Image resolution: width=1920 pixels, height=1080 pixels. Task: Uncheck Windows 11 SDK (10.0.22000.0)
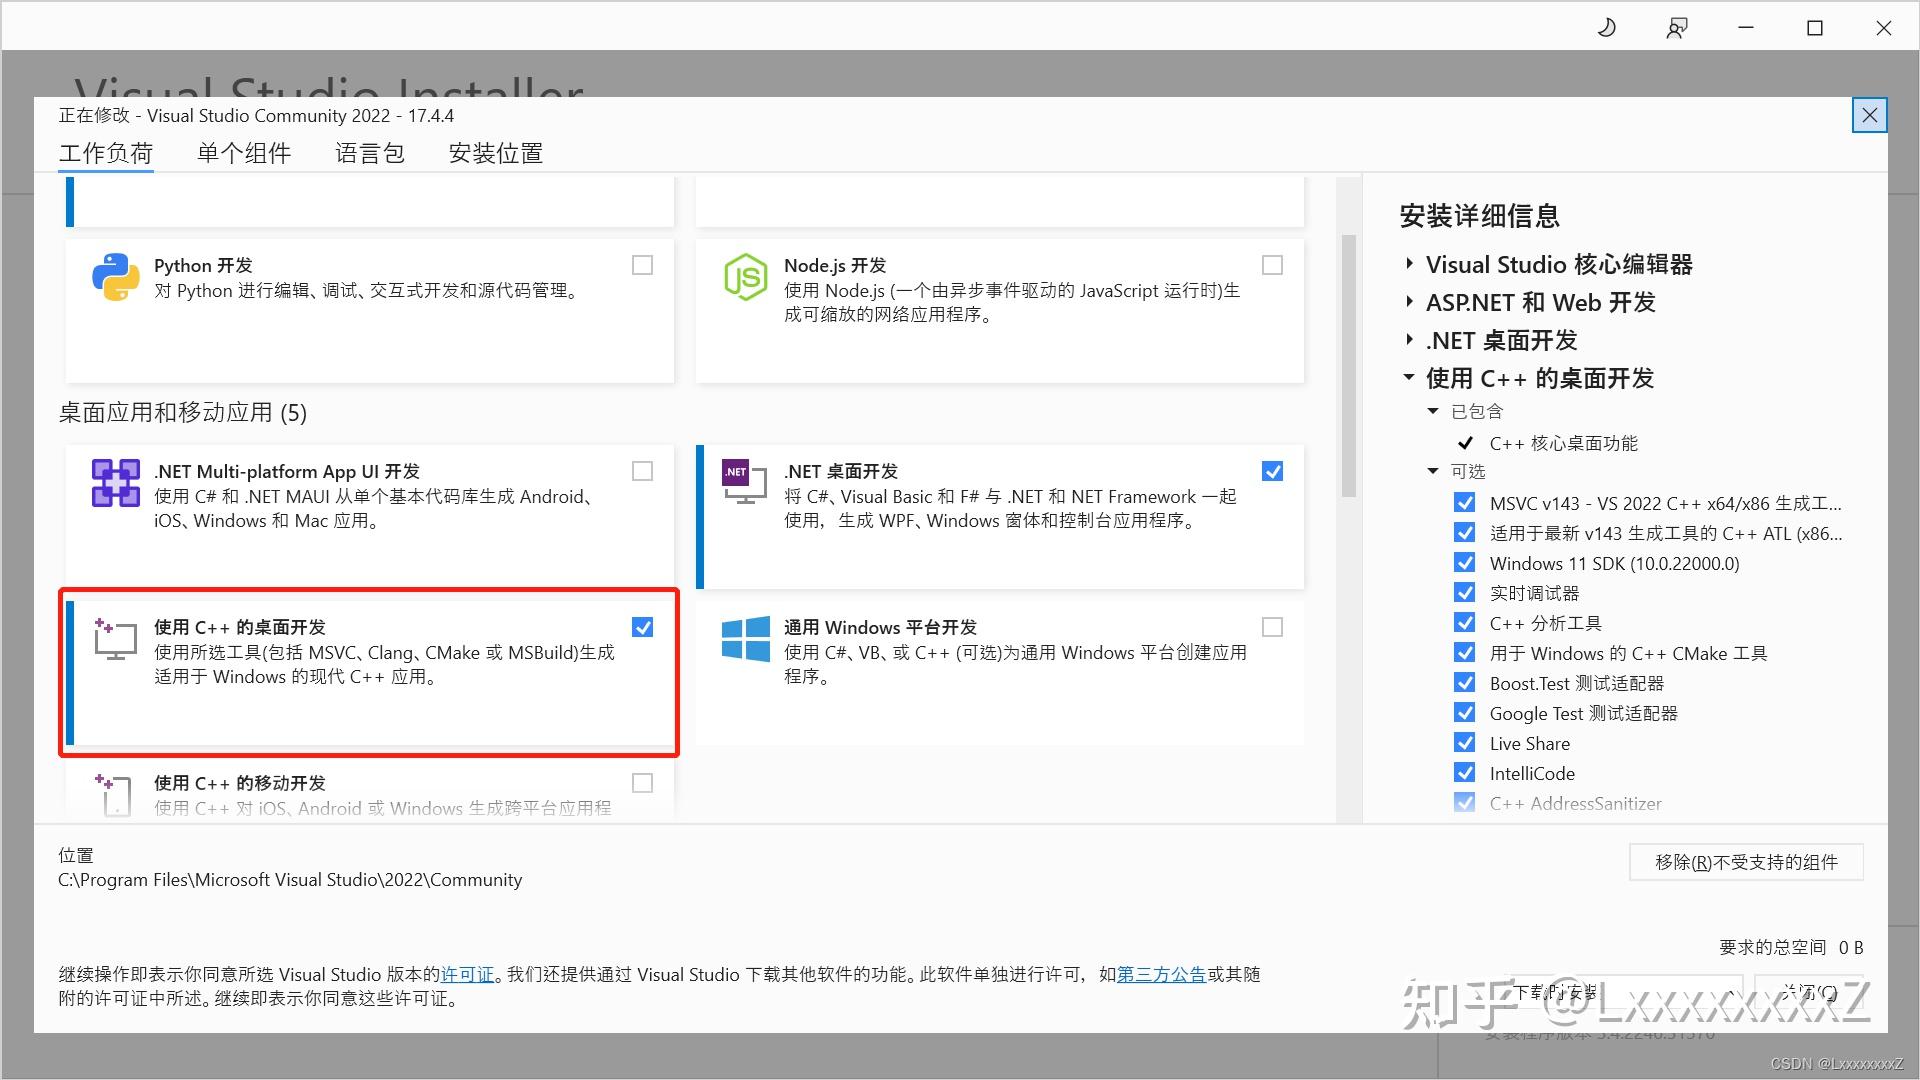tap(1464, 562)
